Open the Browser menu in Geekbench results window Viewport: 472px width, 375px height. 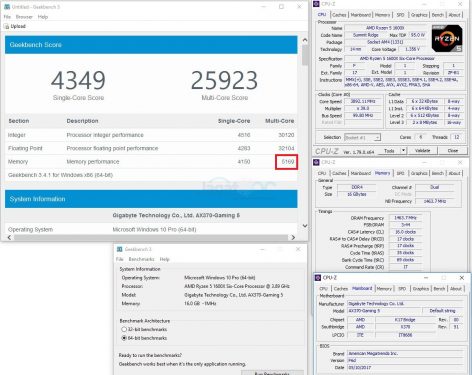24,17
